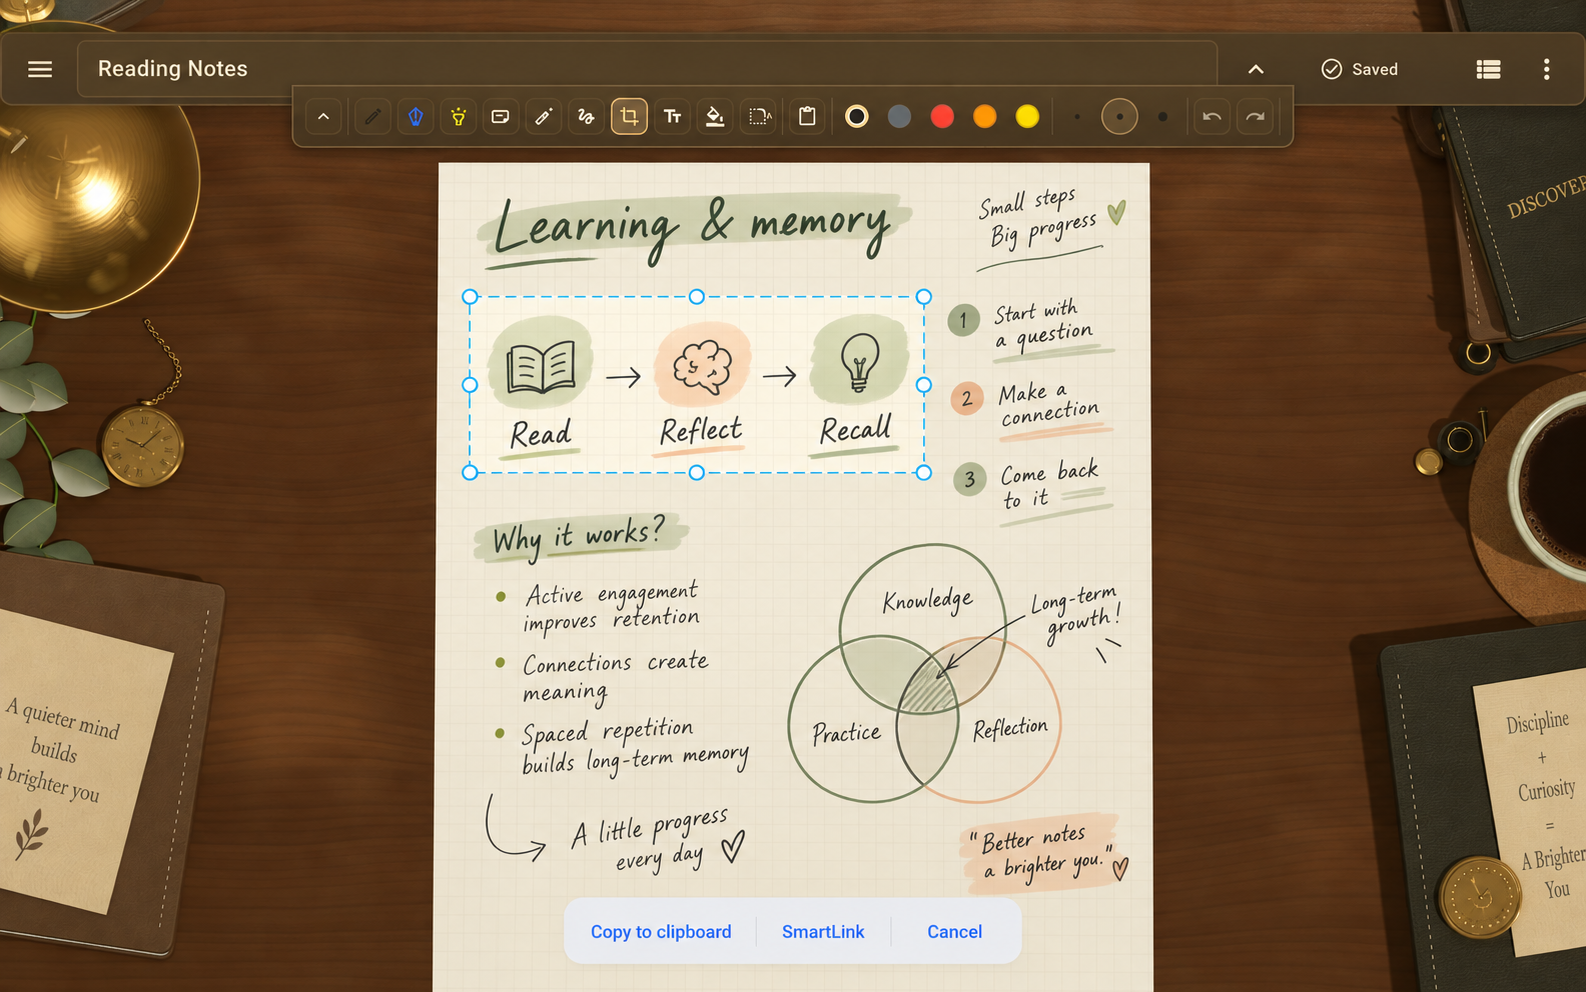The image size is (1586, 992).
Task: Select the yellow highlighter tool
Action: pos(458,117)
